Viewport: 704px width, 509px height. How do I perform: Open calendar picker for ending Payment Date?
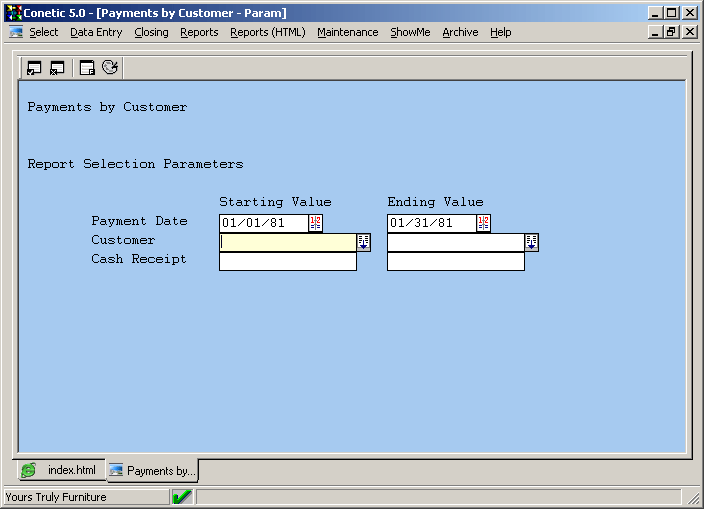pyautogui.click(x=484, y=223)
